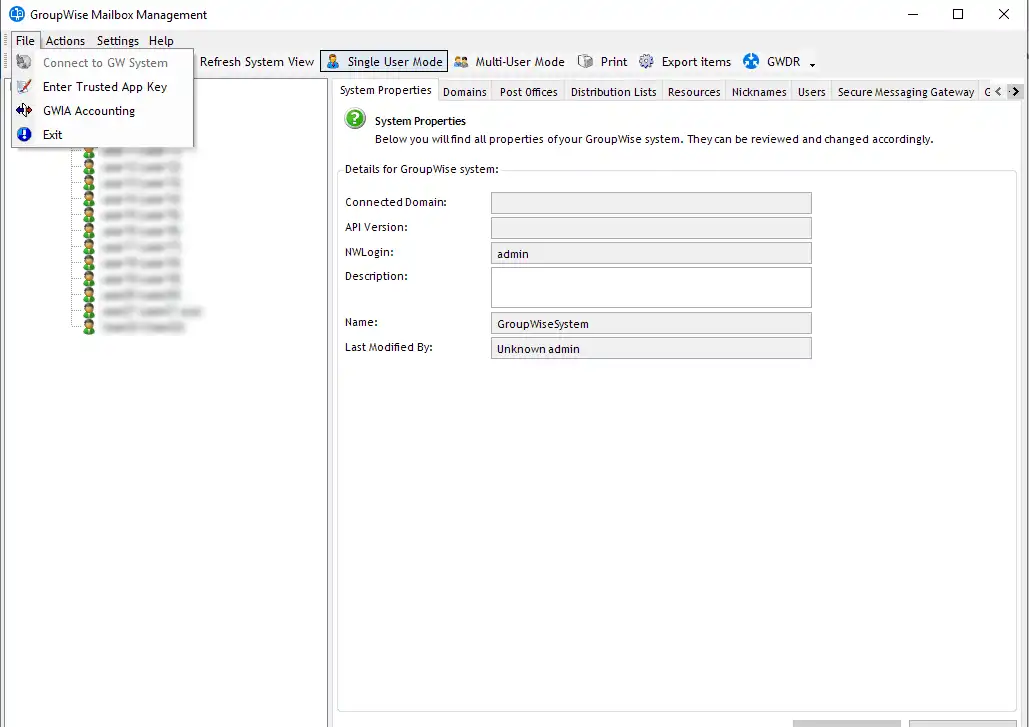
Task: Click the GWDR blue circle icon
Action: (751, 62)
